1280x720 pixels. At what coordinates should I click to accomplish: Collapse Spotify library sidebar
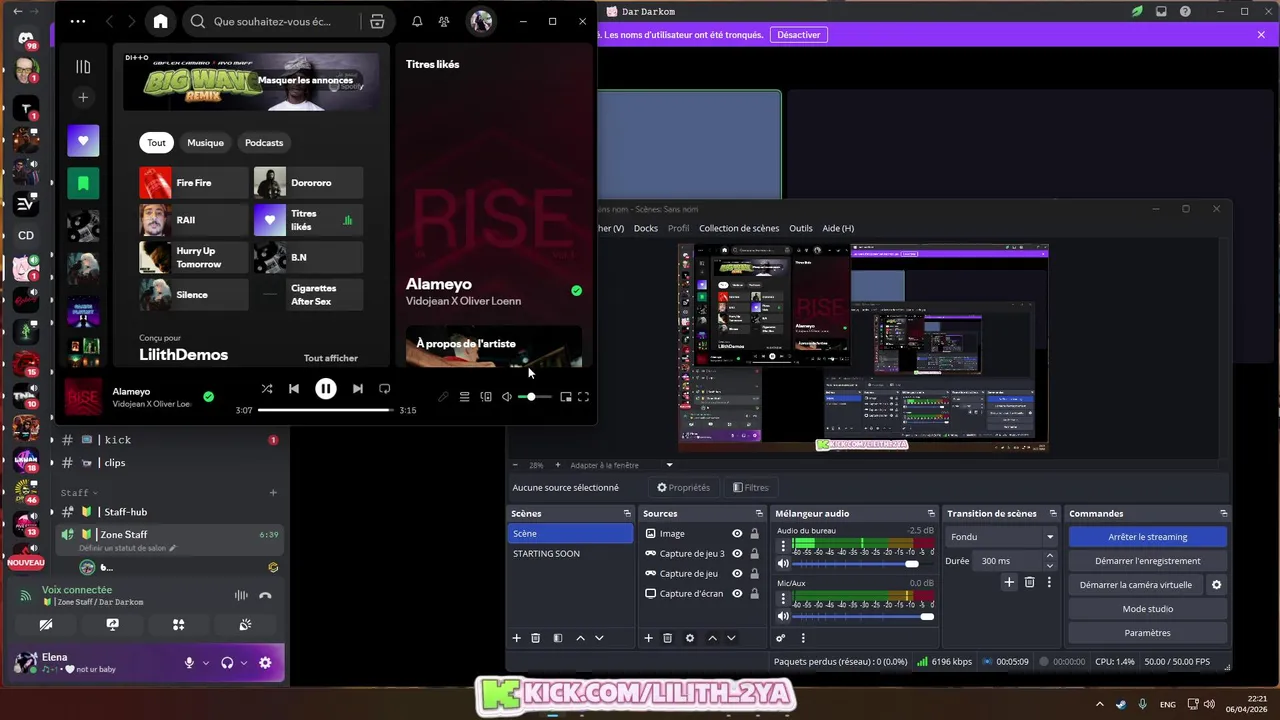pos(83,67)
